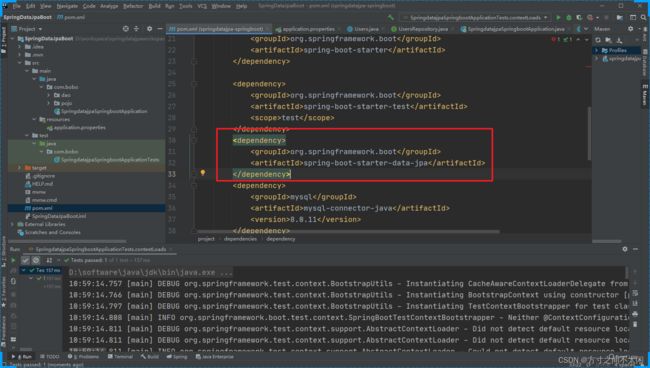Click the Search Everywhere magnifier icon
The height and width of the screenshot is (368, 650).
pos(644,17)
